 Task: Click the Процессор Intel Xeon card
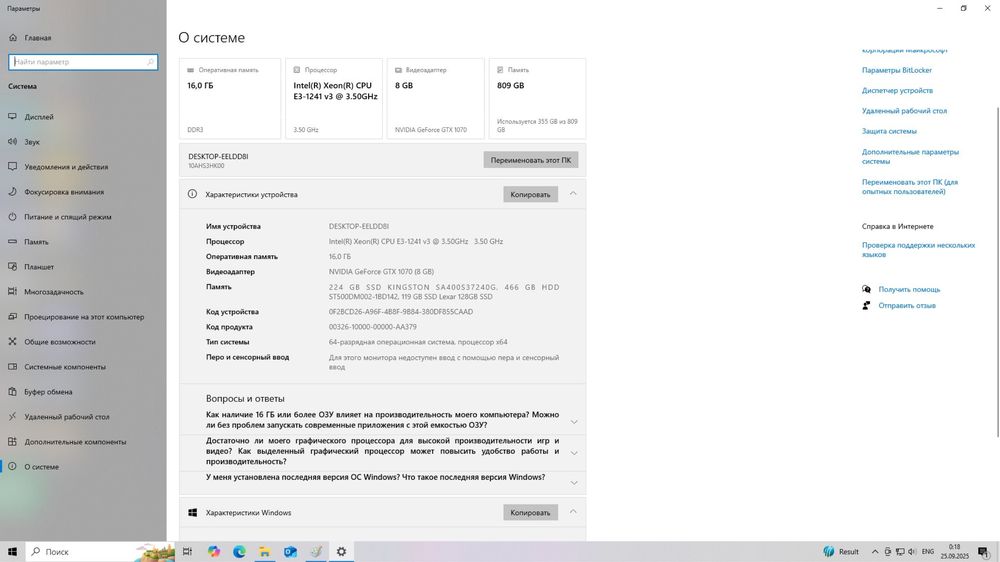[334, 98]
